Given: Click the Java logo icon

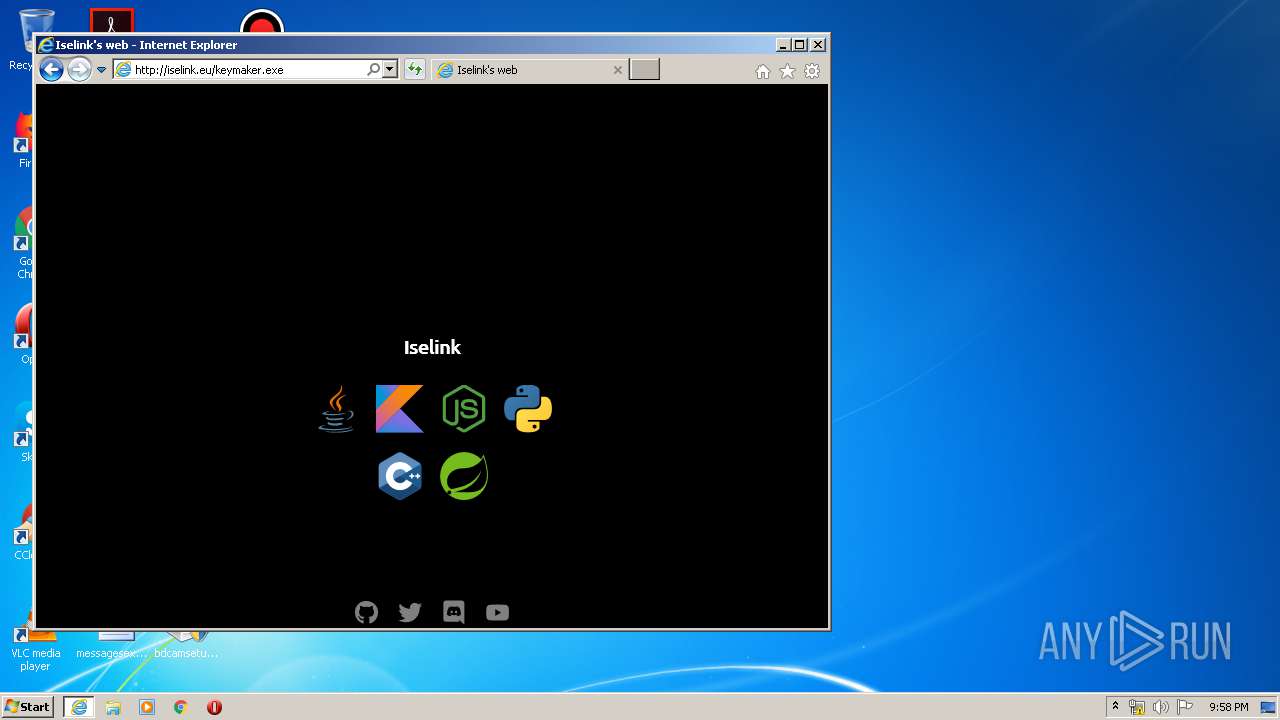Looking at the screenshot, I should coord(336,409).
